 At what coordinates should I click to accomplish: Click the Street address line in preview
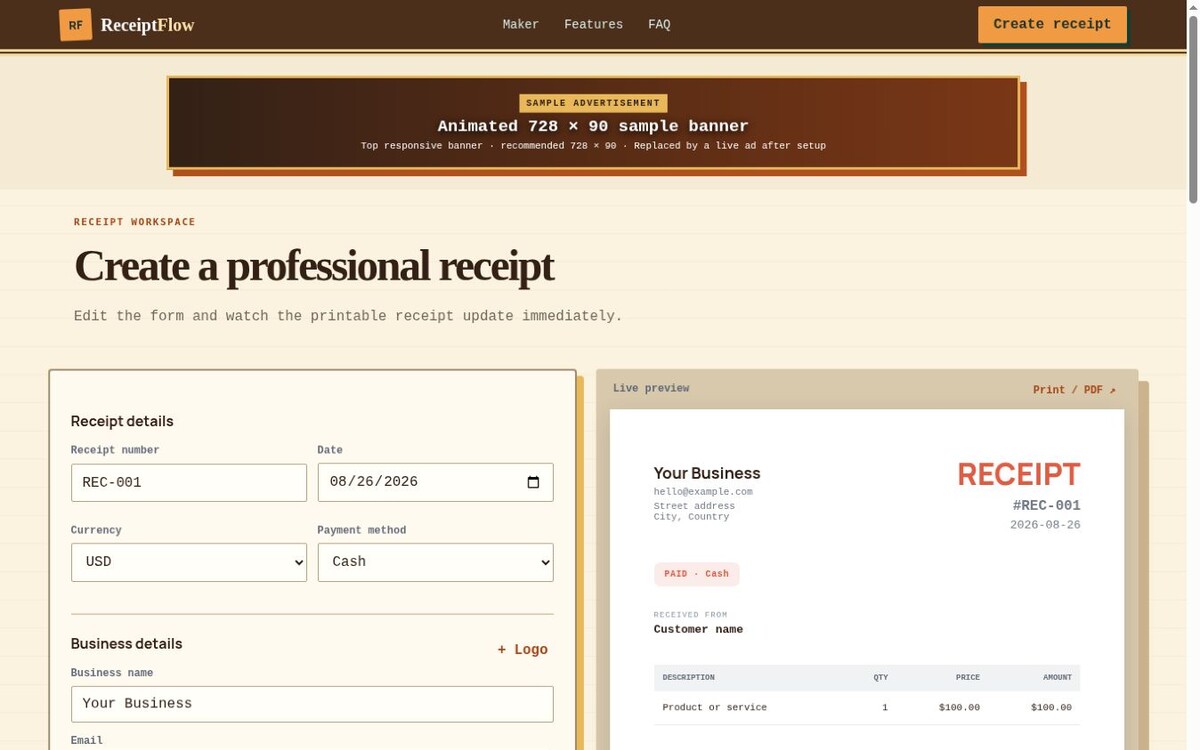coord(694,506)
